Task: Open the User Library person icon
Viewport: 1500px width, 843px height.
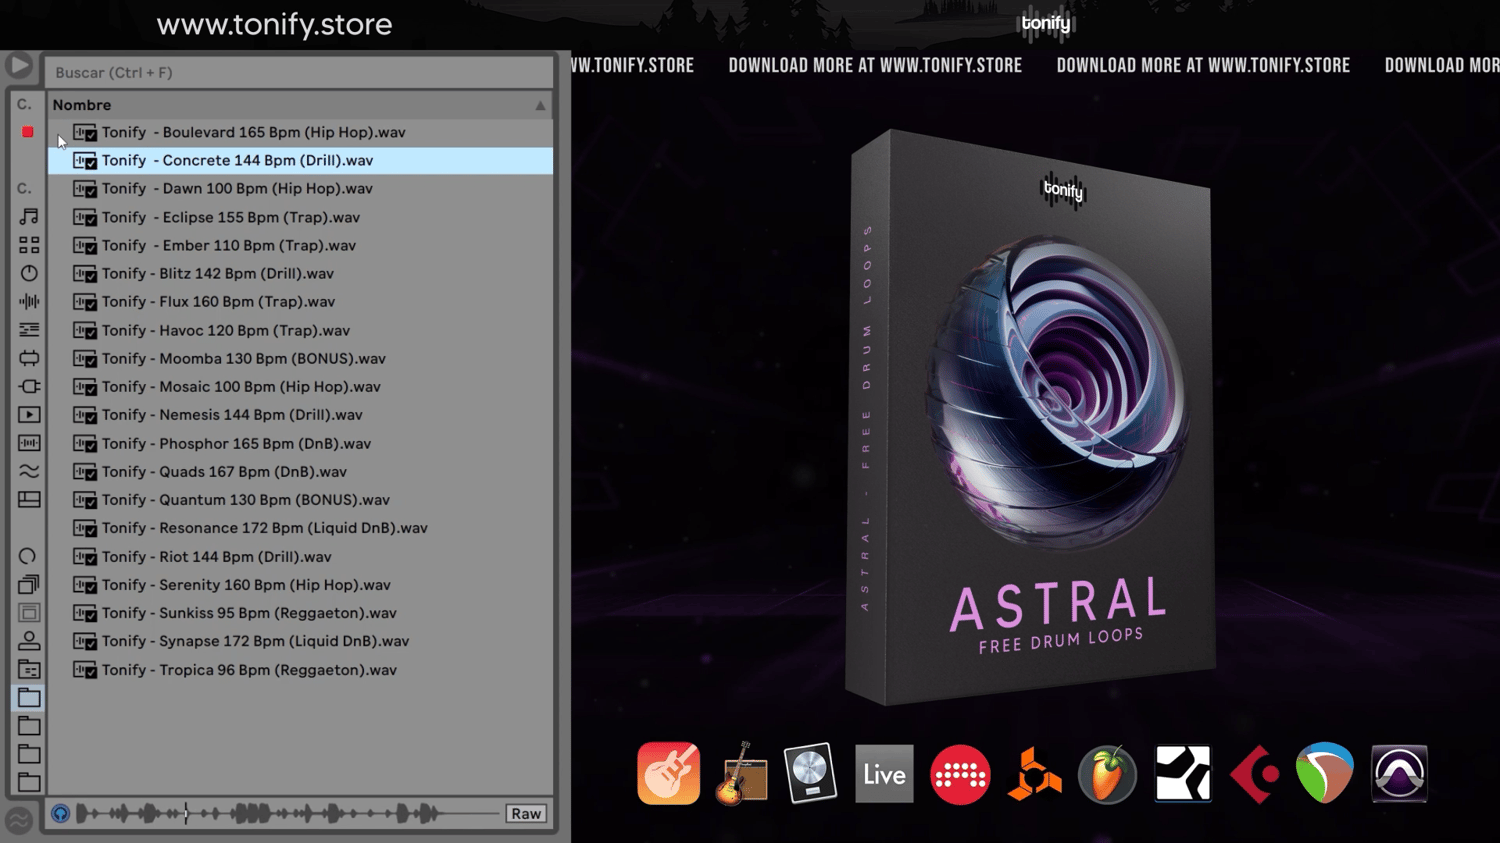Action: point(29,641)
